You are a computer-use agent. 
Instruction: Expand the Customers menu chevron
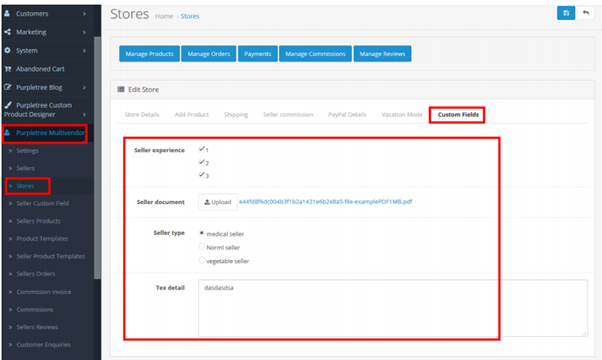[84, 14]
